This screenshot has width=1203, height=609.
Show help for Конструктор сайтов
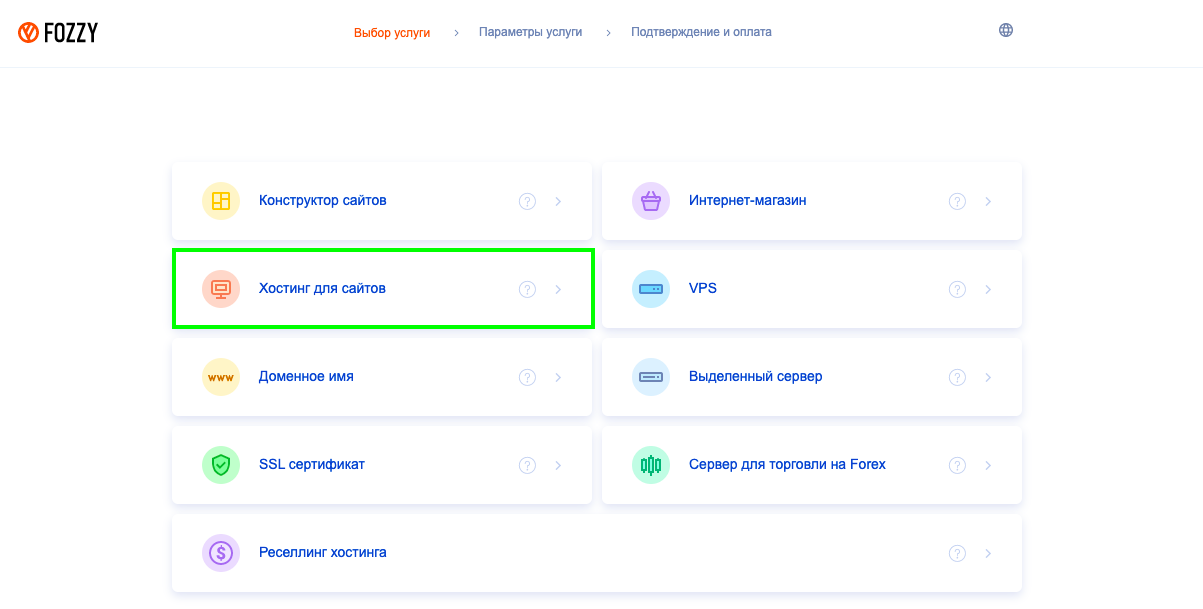coord(527,201)
